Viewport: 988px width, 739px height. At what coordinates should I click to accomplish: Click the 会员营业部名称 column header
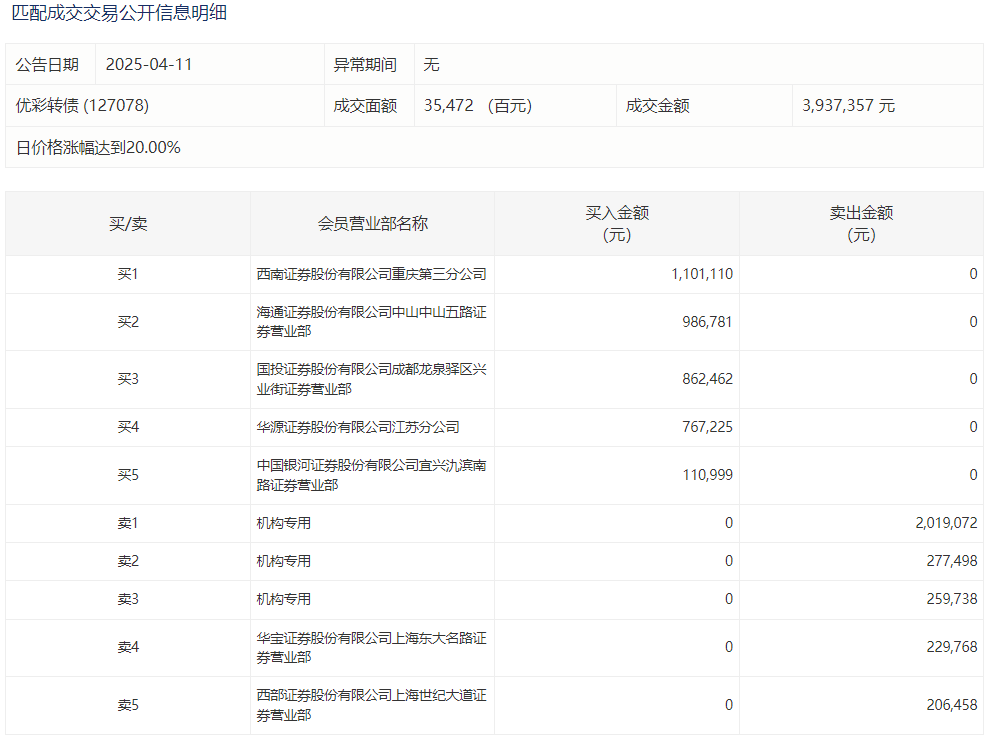(x=372, y=224)
